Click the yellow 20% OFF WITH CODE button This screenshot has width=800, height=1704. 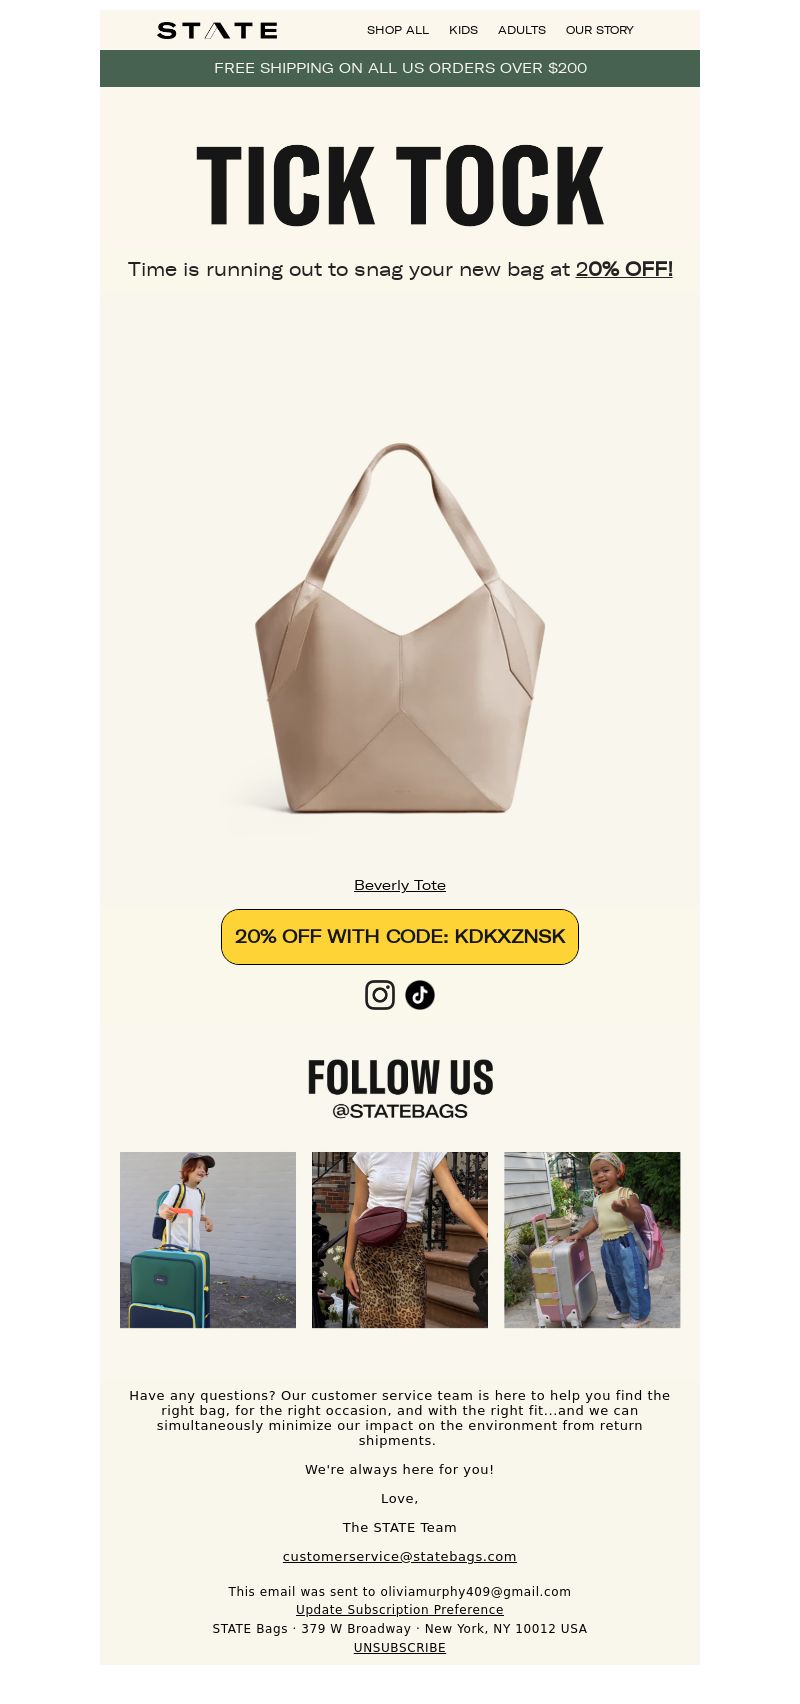400,937
